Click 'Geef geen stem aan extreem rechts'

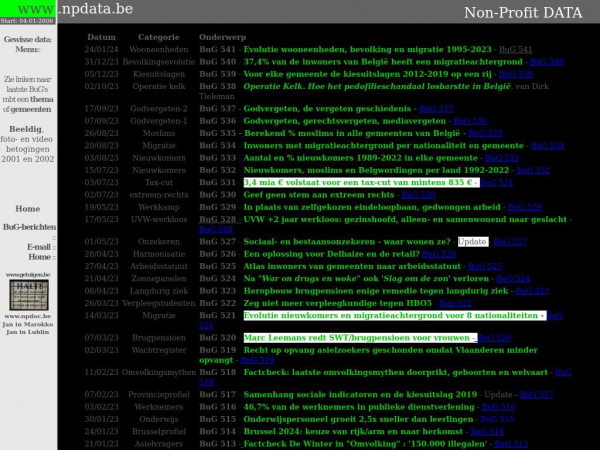pos(319,195)
